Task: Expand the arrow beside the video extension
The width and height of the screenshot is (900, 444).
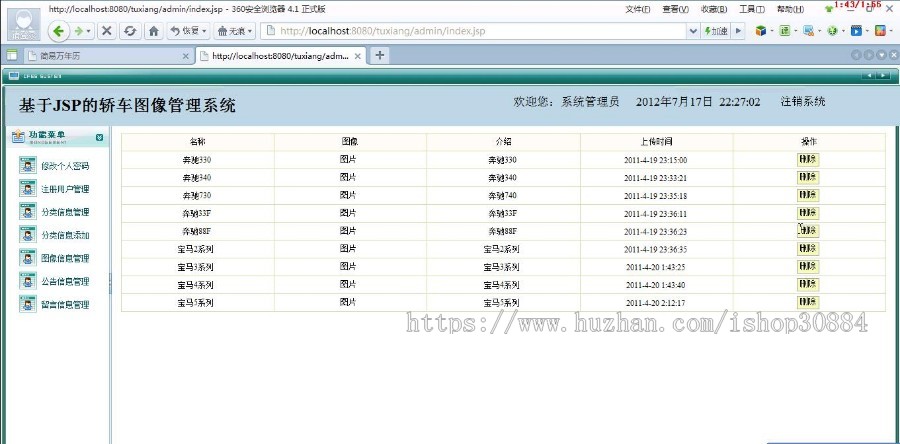Action: (867, 31)
